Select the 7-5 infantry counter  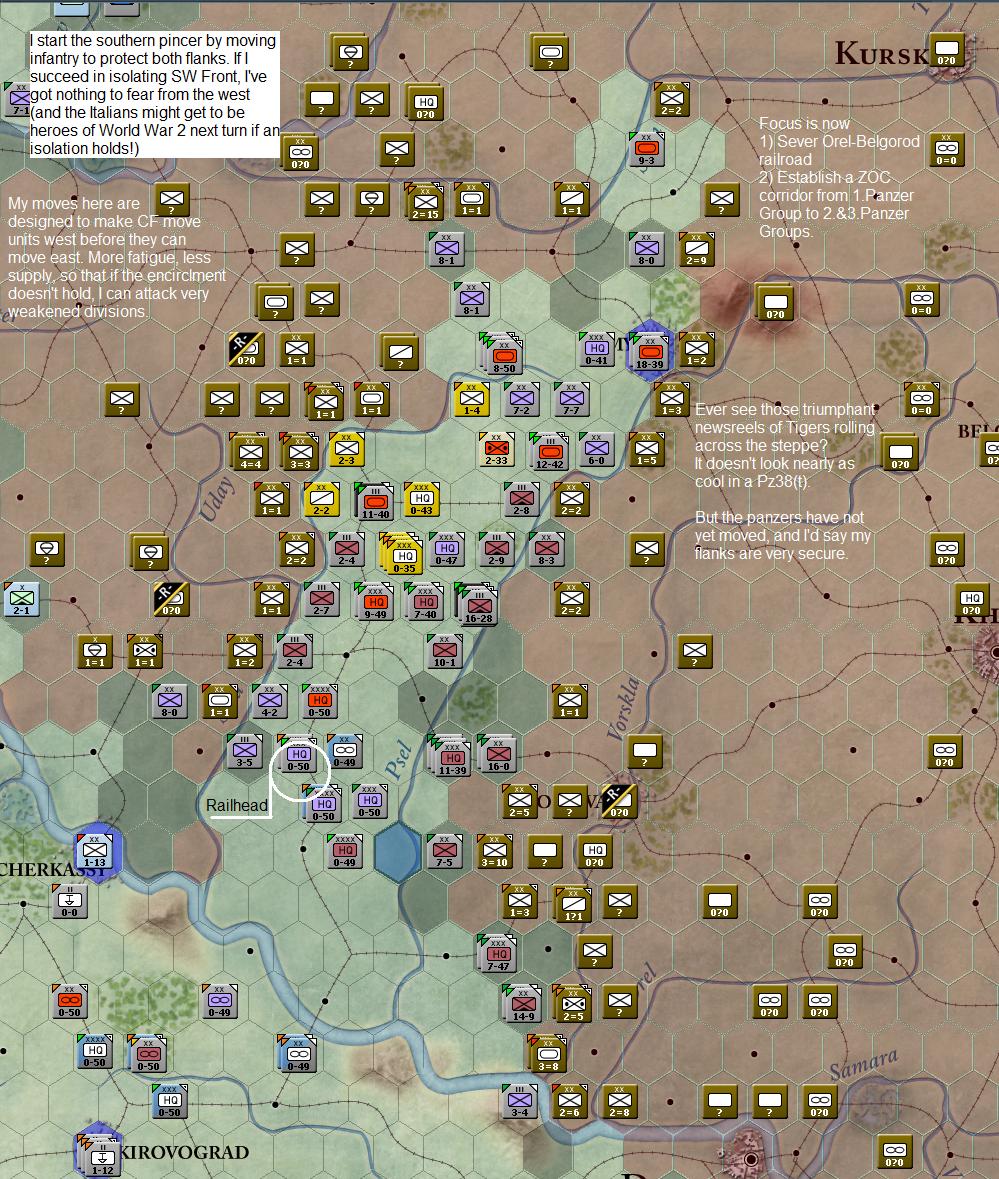click(x=444, y=851)
